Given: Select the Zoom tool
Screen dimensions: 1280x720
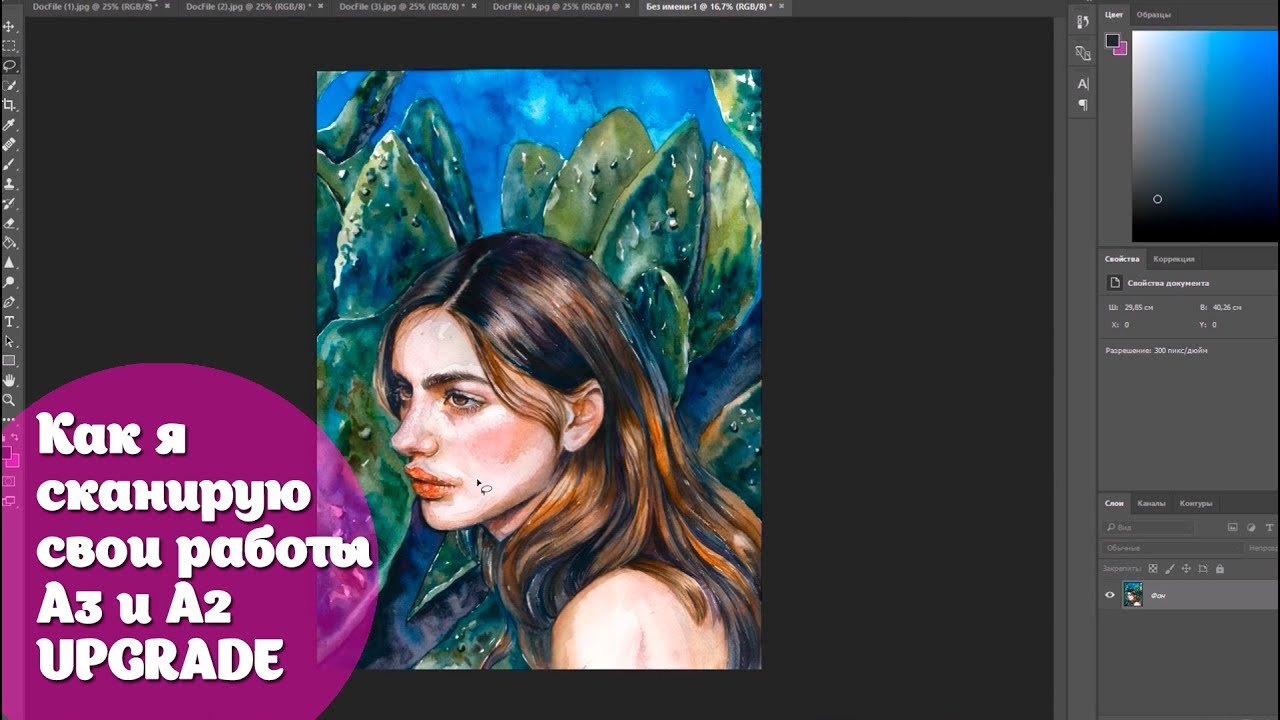Looking at the screenshot, I should [x=9, y=400].
